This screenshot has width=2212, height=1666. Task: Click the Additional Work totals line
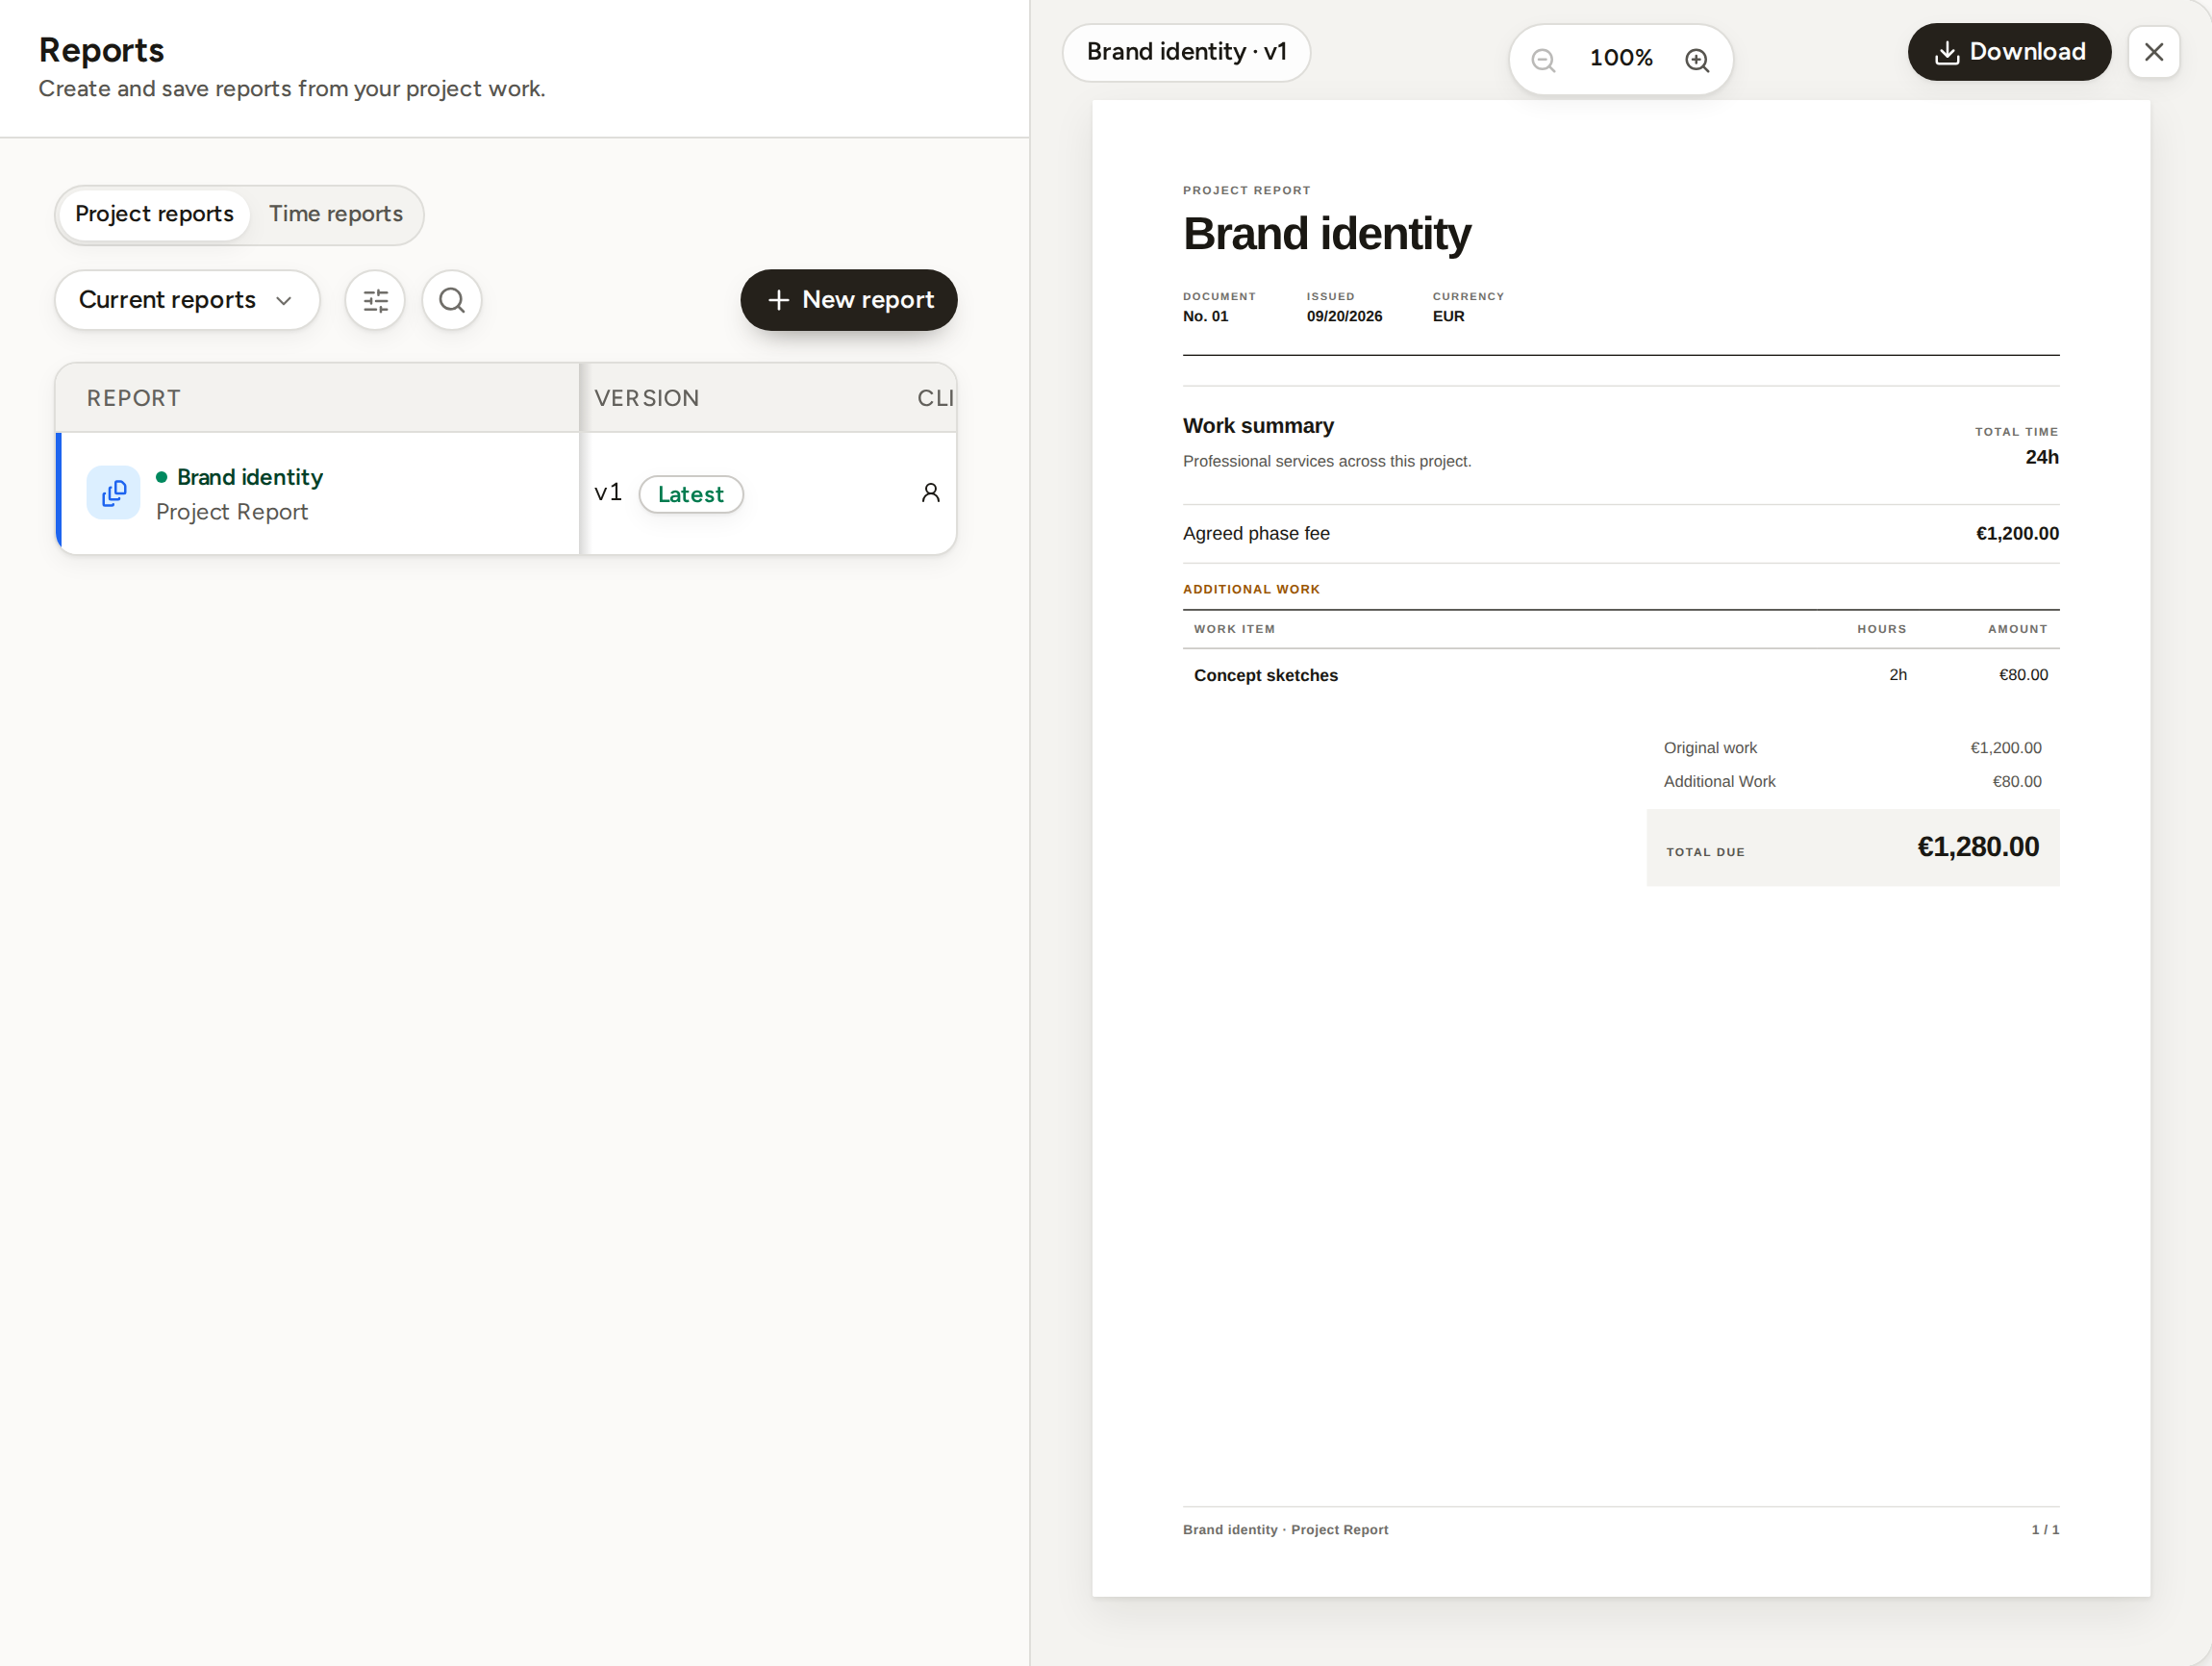[1852, 781]
